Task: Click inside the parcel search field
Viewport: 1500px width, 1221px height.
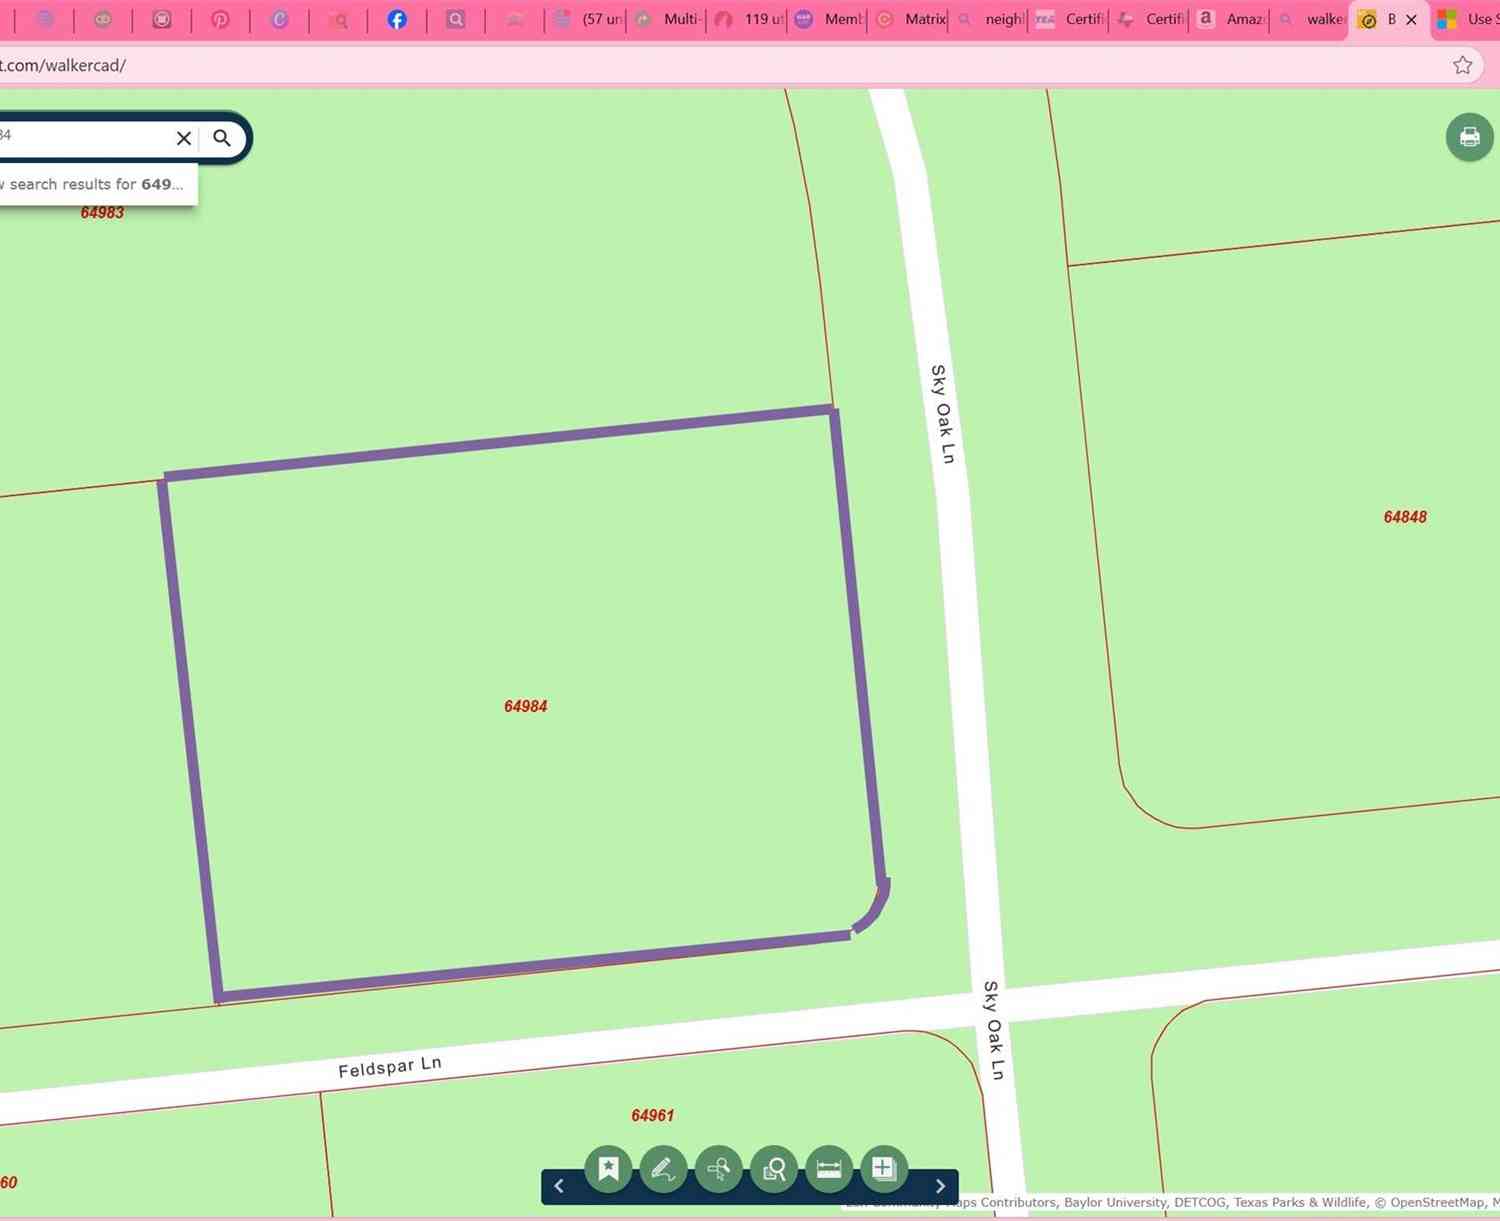Action: coord(85,137)
